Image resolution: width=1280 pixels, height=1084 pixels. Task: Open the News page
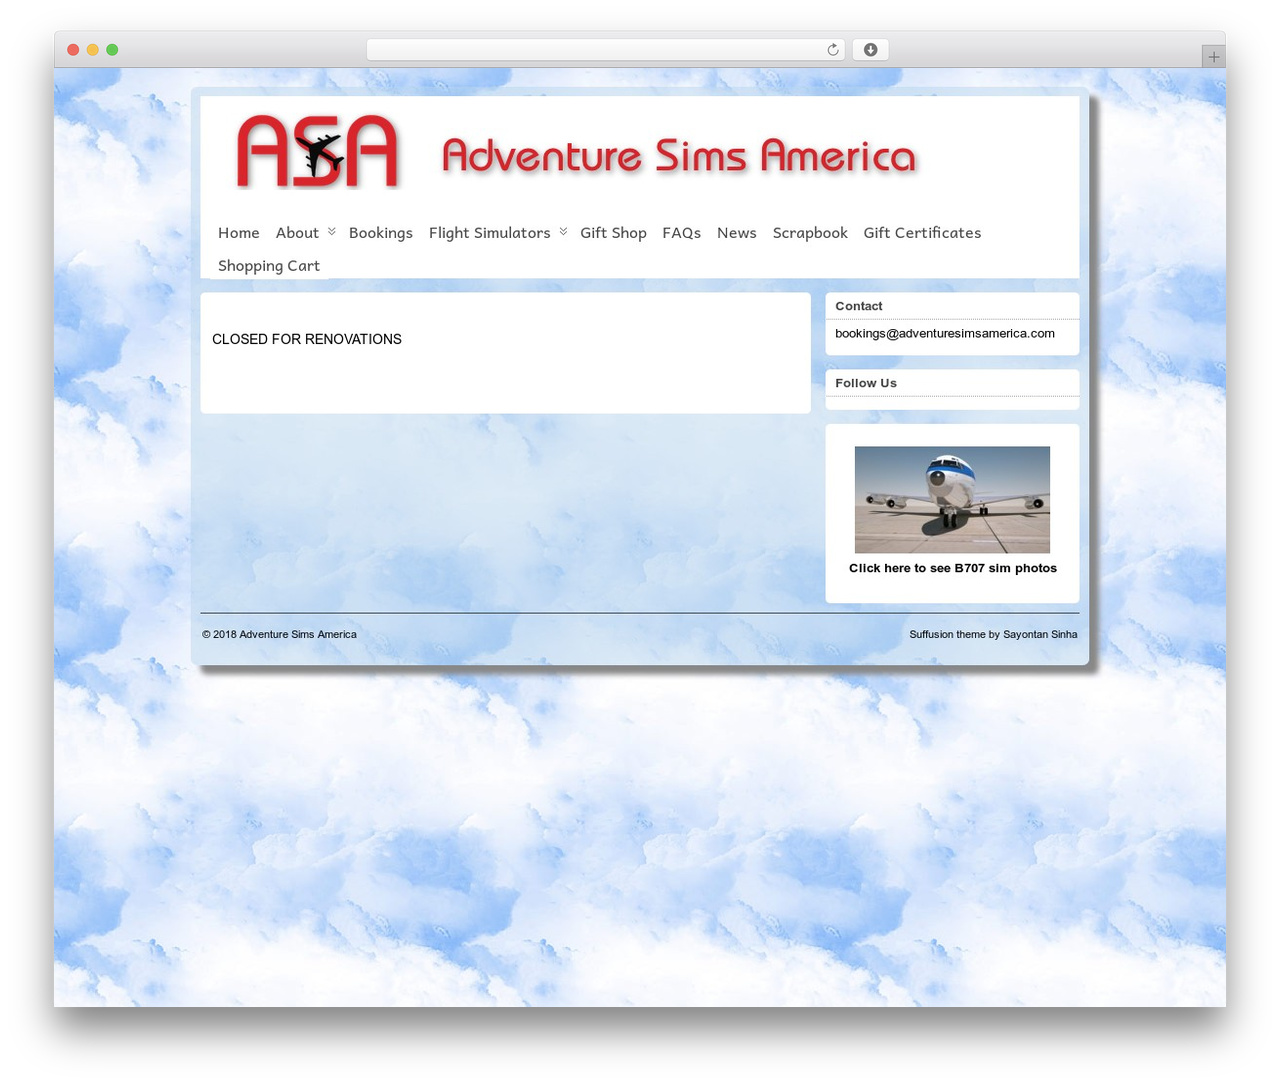pos(737,233)
